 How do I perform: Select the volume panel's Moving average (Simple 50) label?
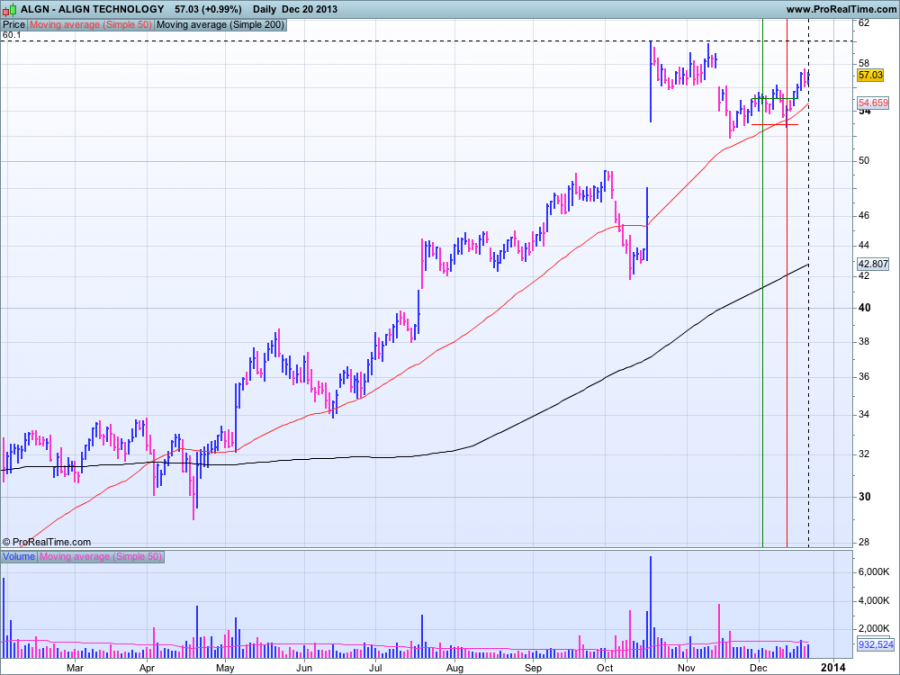[x=100, y=556]
